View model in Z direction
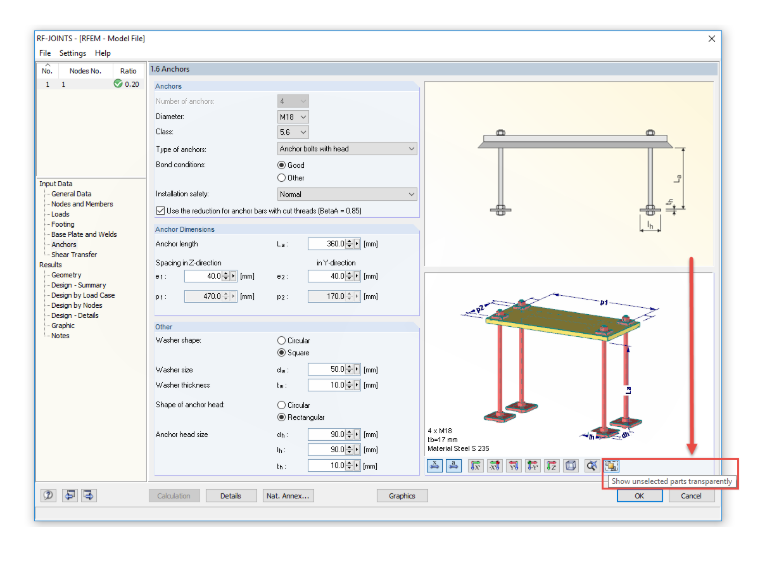The height and width of the screenshot is (570, 760). [552, 466]
